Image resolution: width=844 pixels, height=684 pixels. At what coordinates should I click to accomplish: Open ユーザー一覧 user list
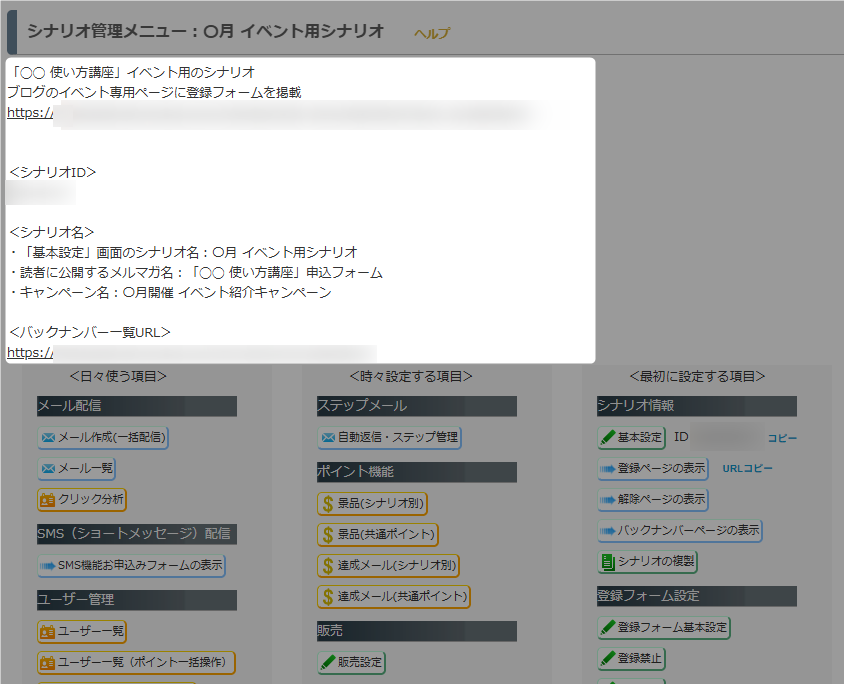click(x=82, y=631)
